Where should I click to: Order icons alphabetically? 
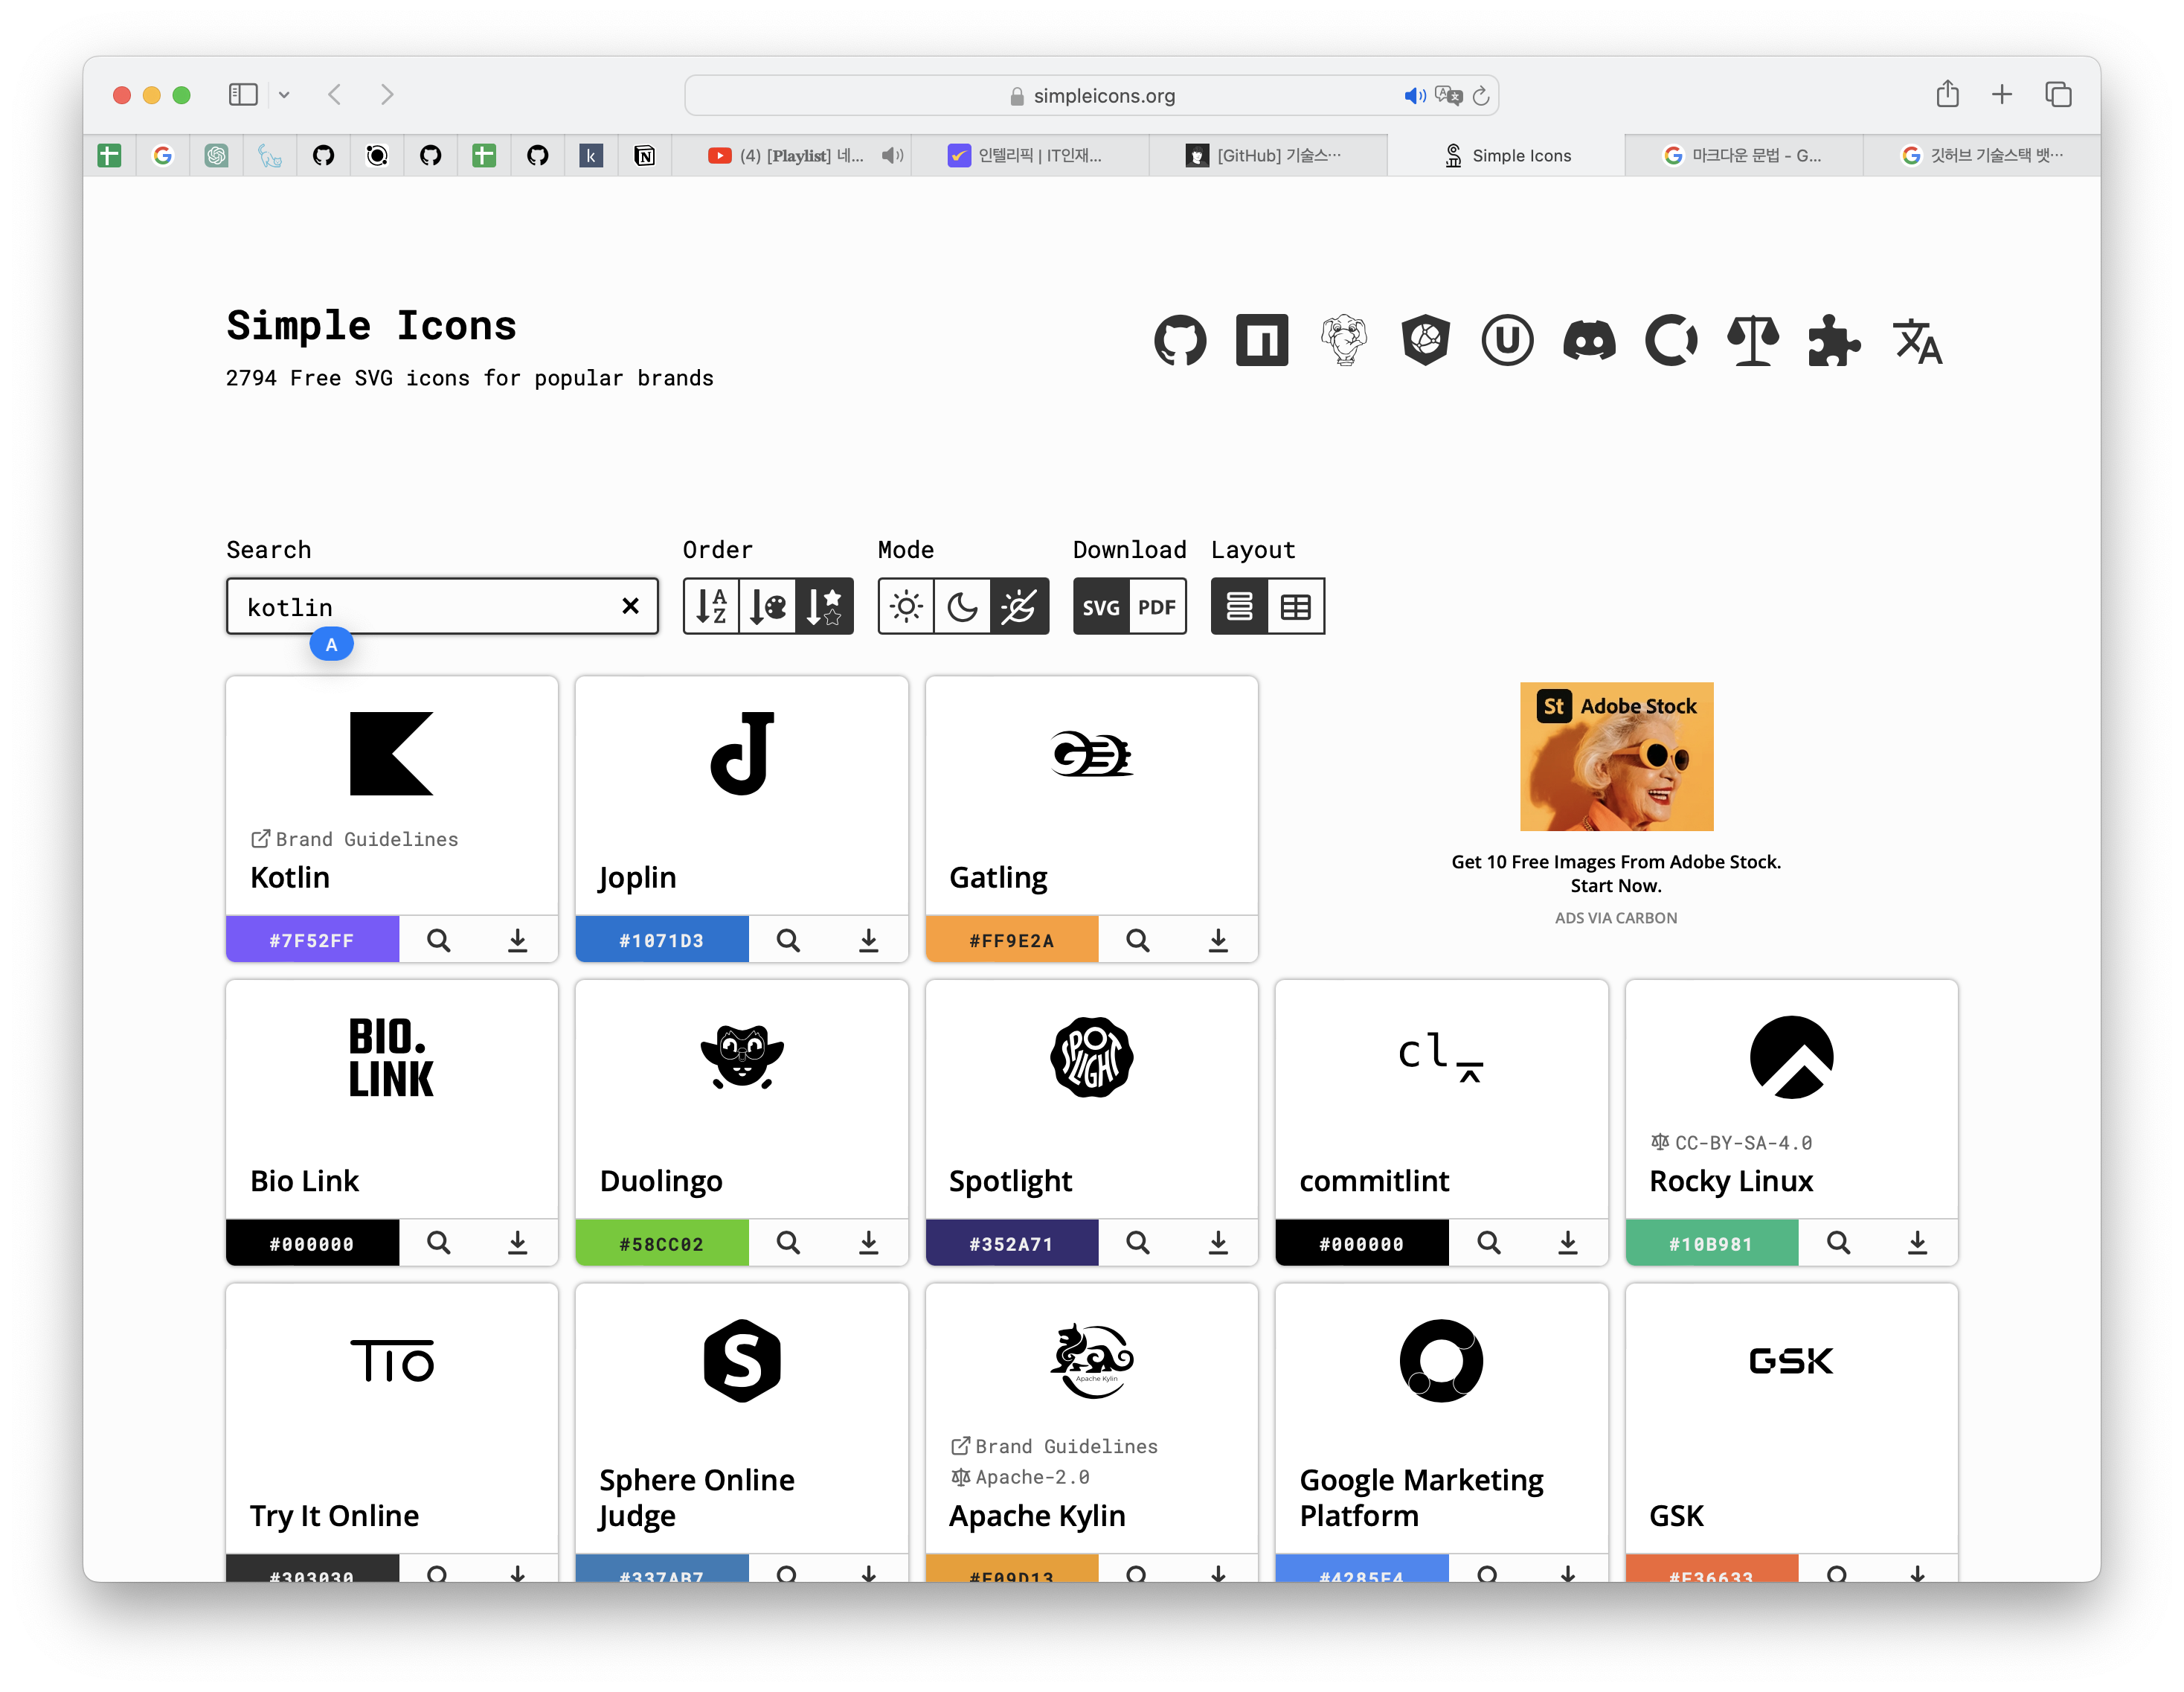[711, 606]
